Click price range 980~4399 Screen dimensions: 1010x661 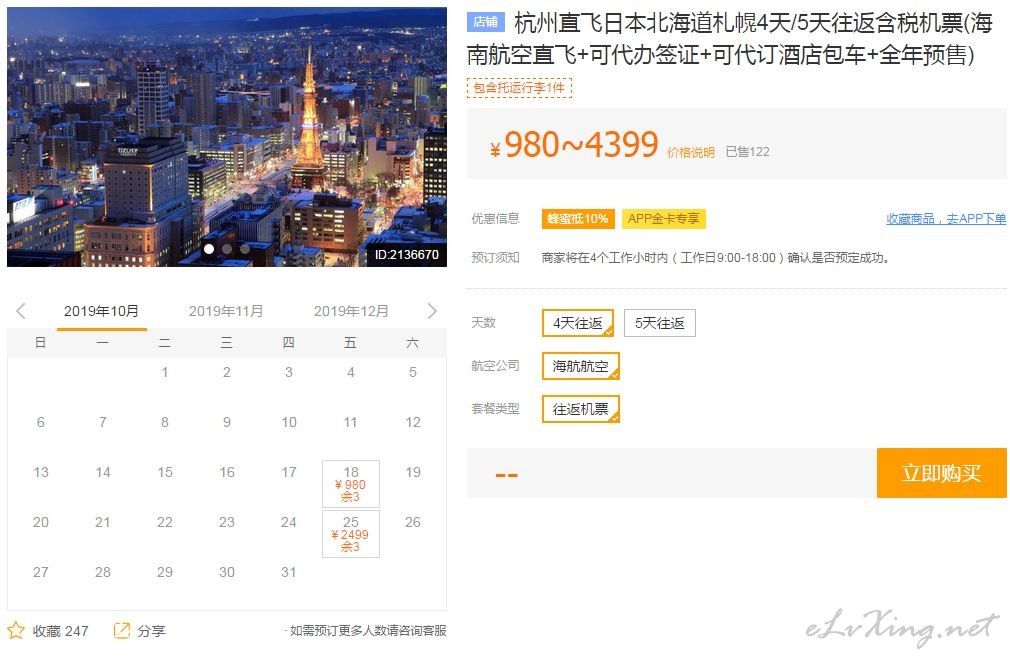(581, 144)
